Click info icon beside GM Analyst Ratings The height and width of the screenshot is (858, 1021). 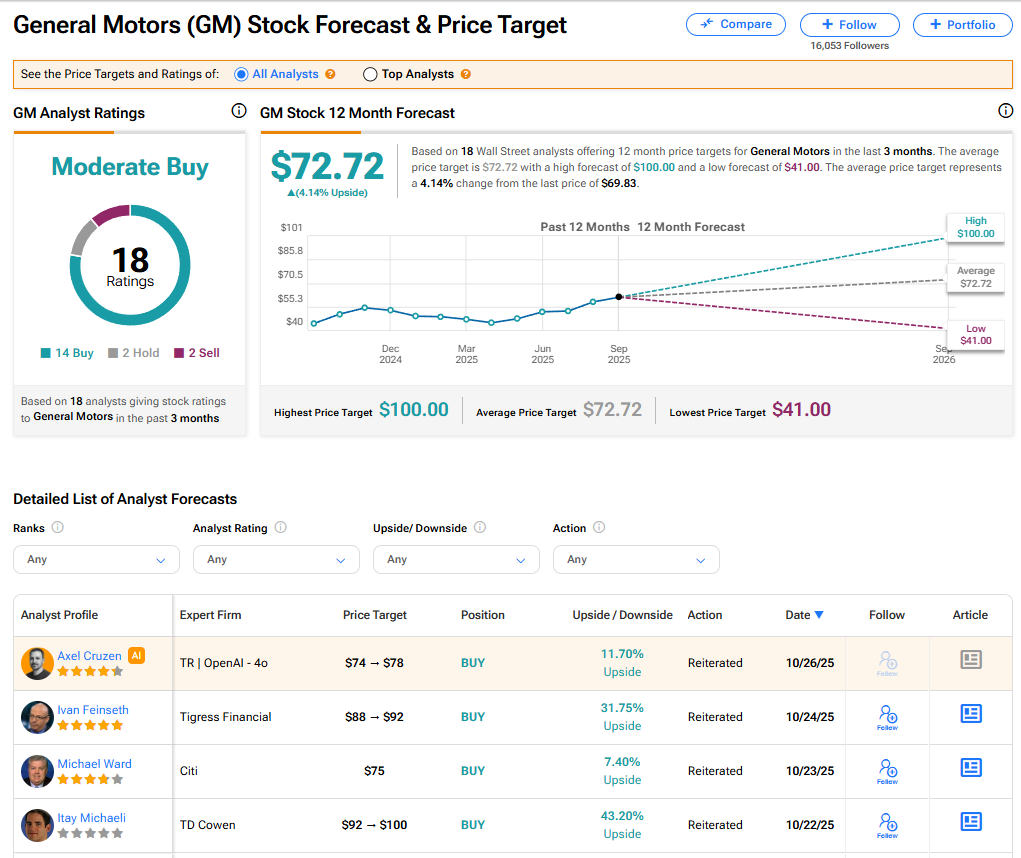[238, 111]
